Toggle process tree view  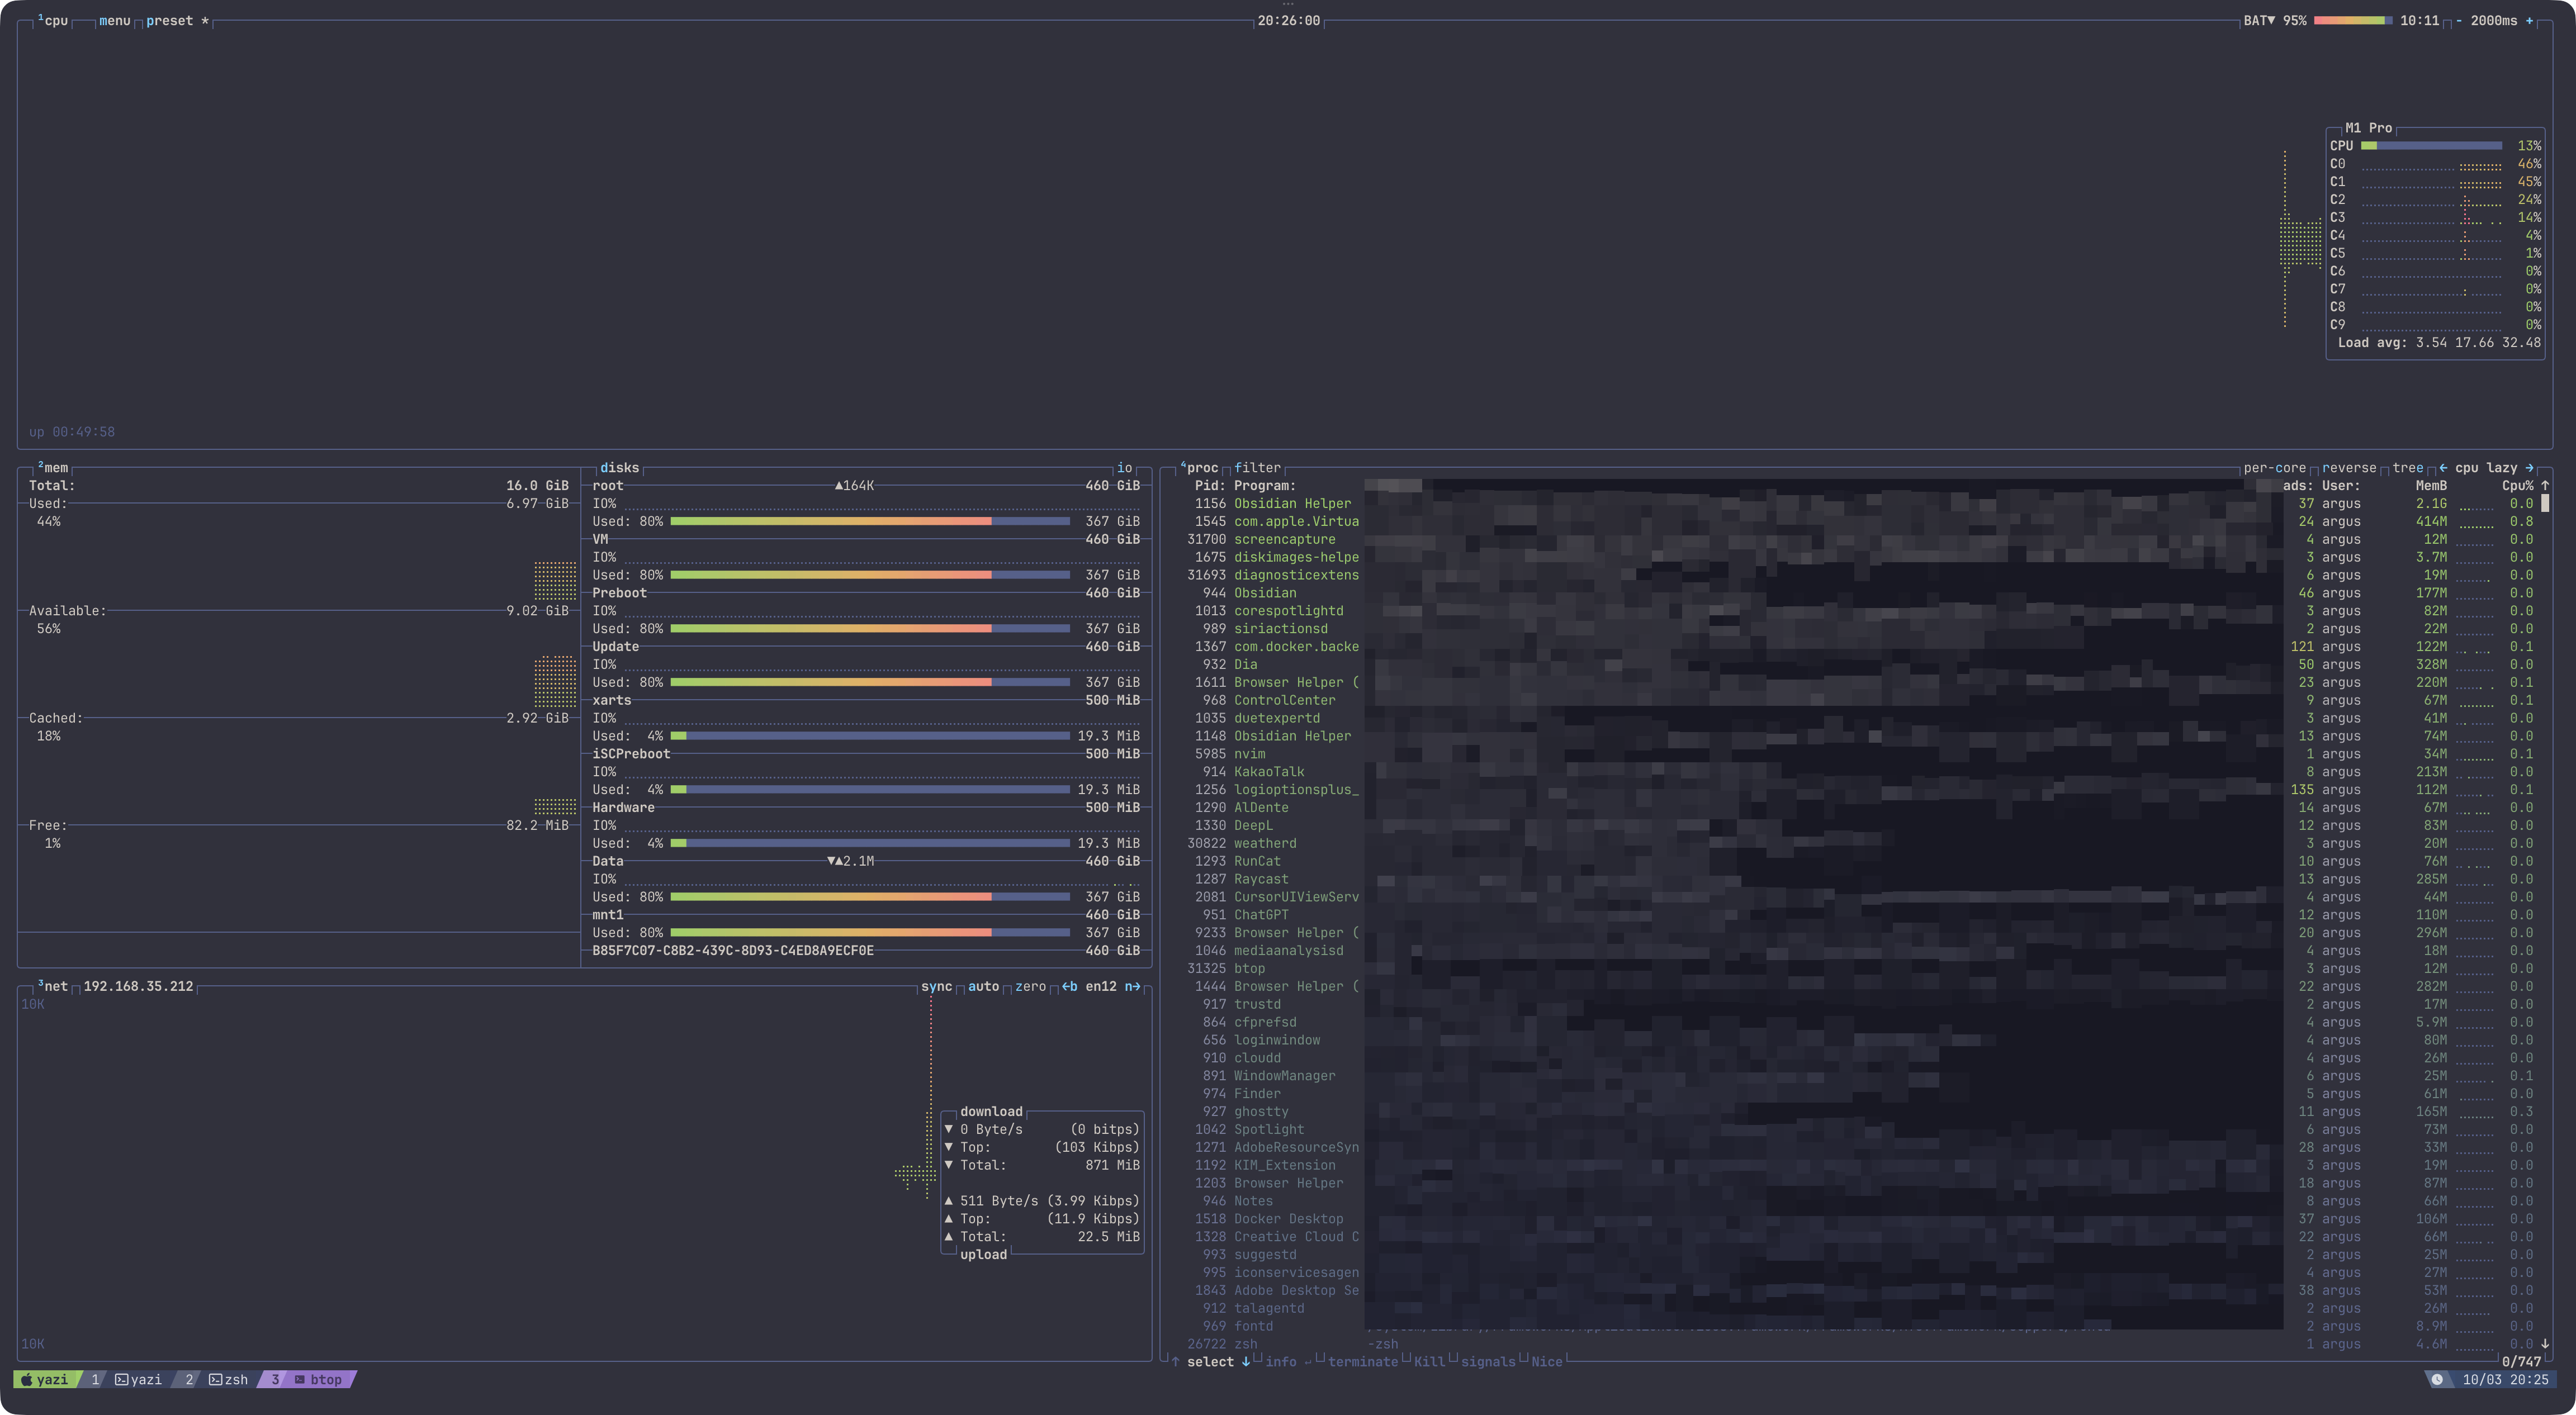tap(2407, 468)
